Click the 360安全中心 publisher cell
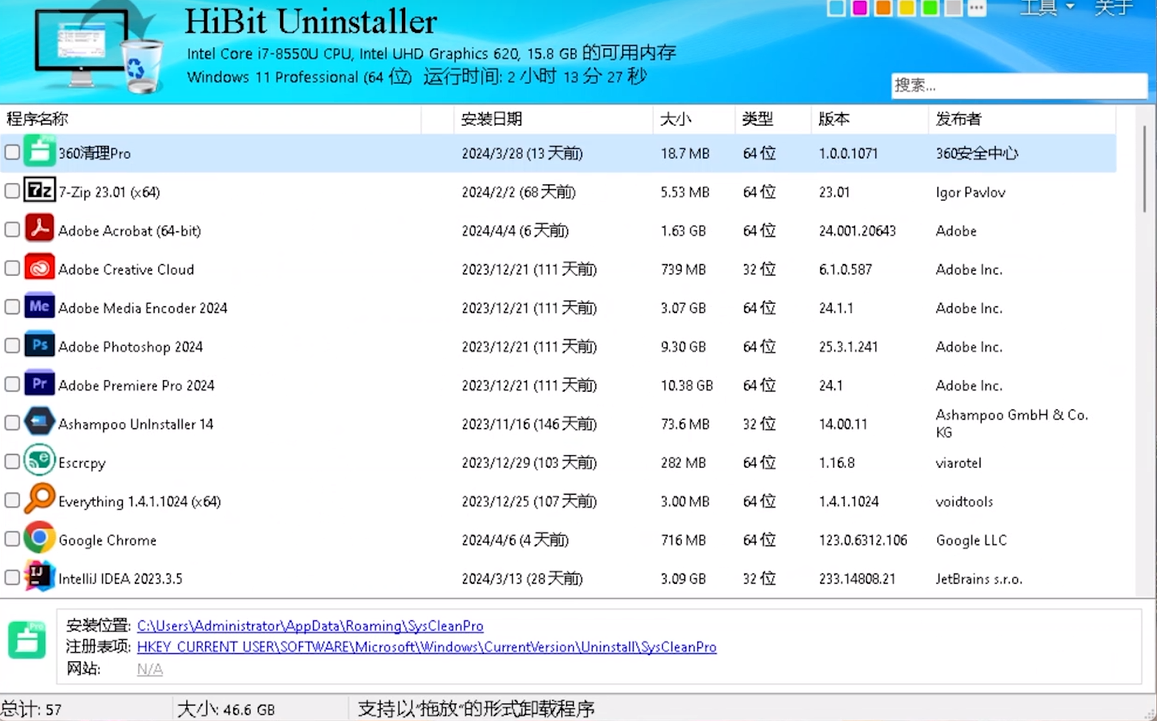This screenshot has width=1157, height=721. 976,153
